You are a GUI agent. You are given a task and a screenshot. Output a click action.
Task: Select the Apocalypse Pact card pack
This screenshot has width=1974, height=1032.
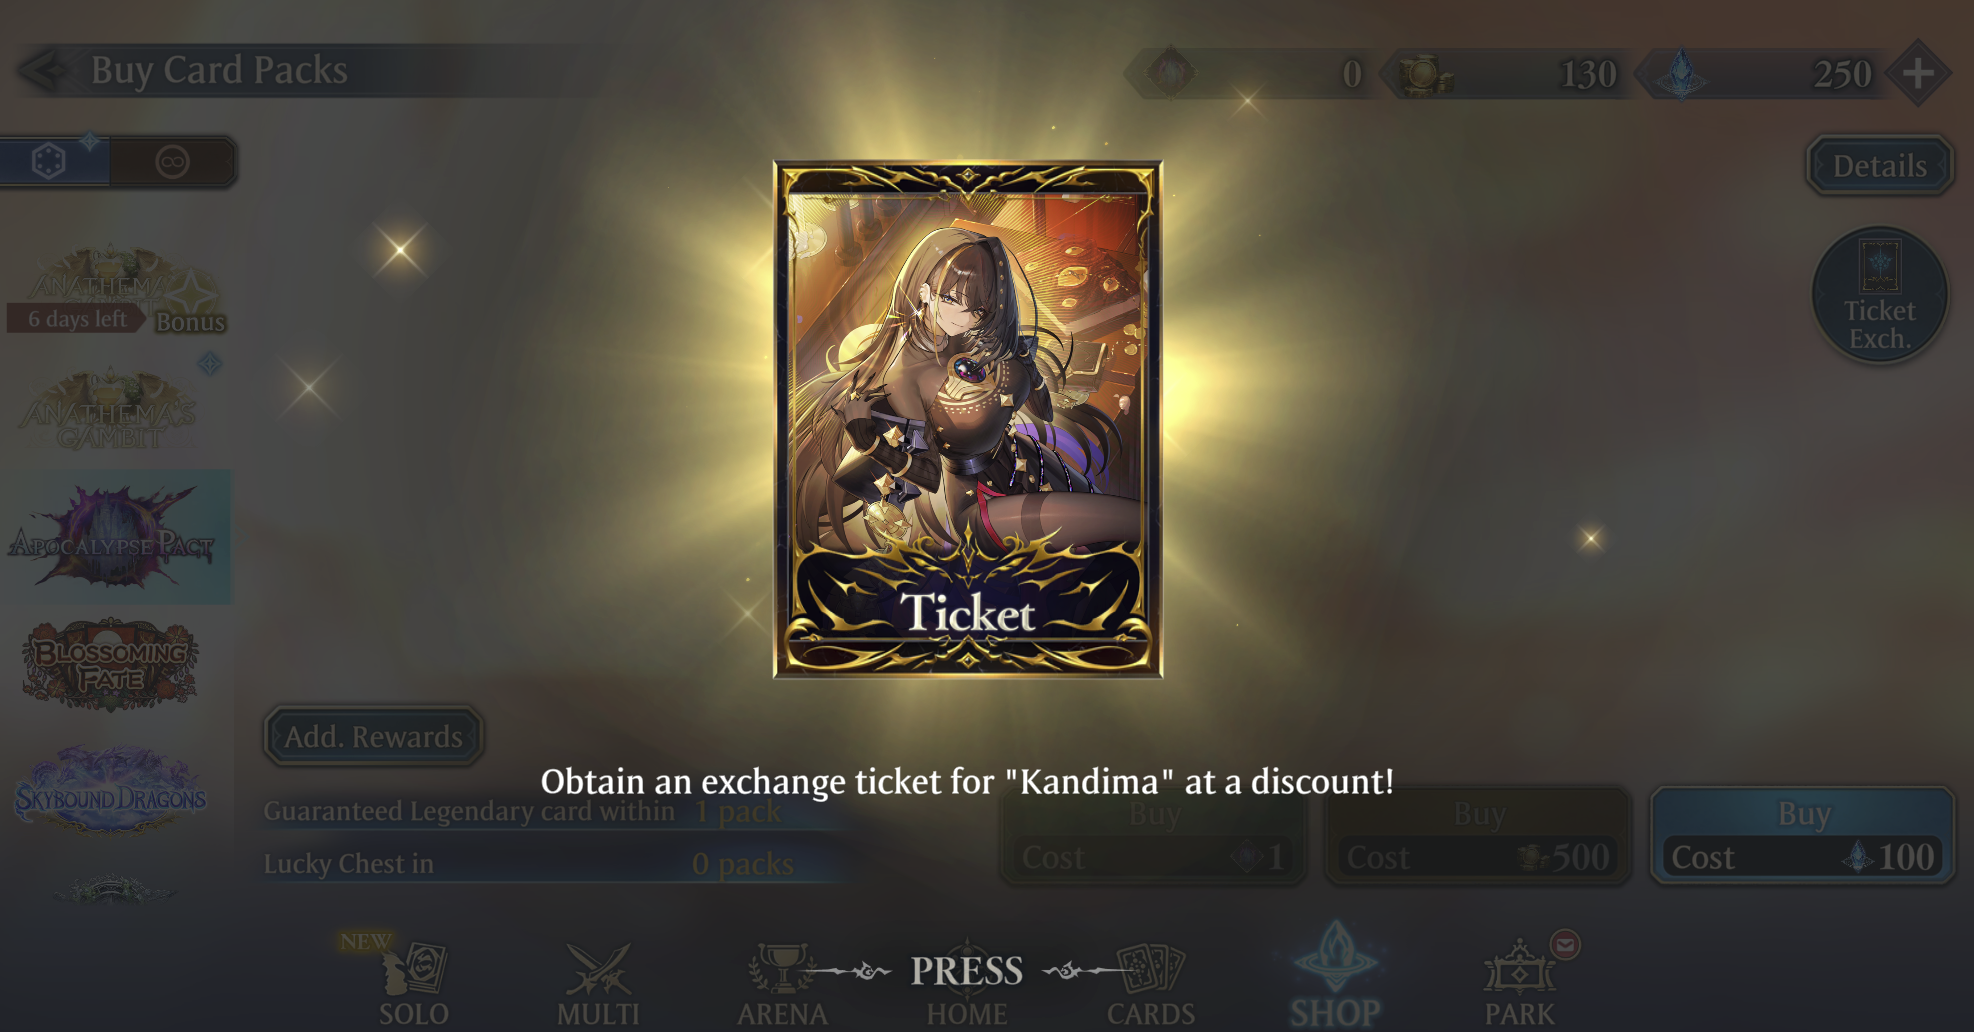click(114, 537)
